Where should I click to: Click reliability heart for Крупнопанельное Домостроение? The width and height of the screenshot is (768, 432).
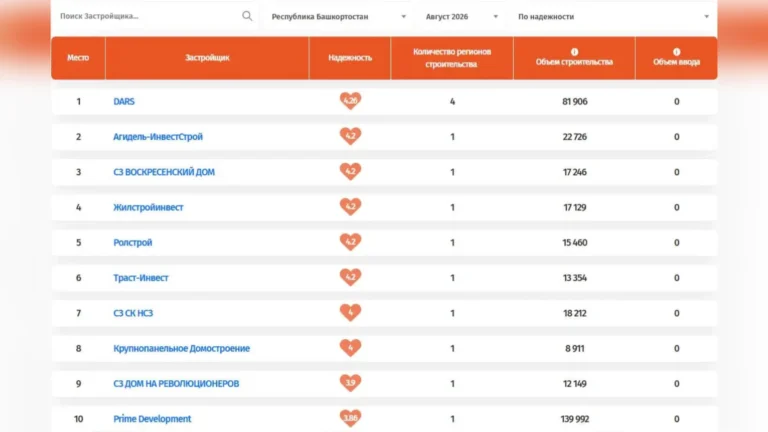pos(350,348)
